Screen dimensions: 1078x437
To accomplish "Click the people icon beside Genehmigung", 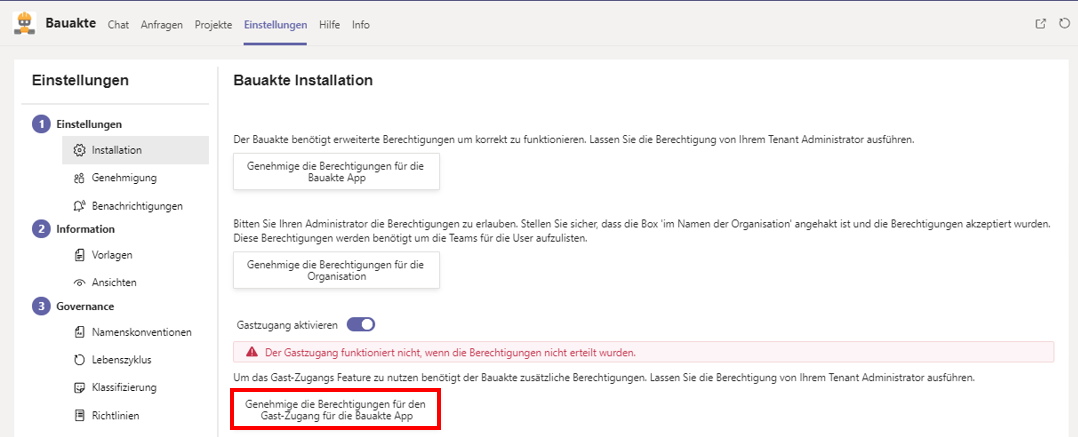I will (x=78, y=178).
